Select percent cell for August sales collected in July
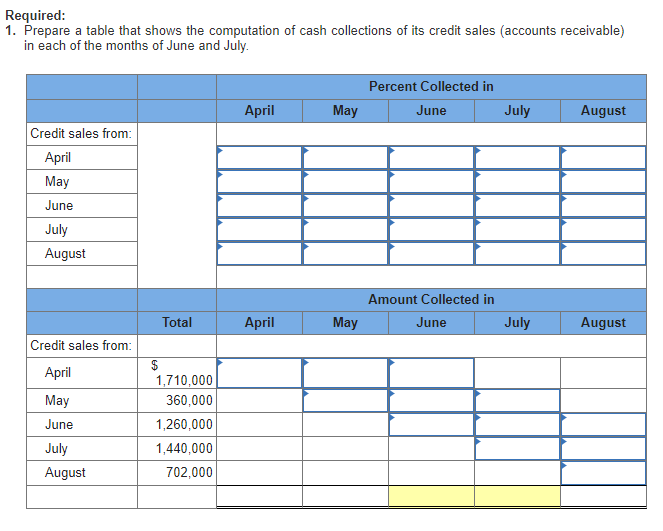The height and width of the screenshot is (531, 663). 518,254
